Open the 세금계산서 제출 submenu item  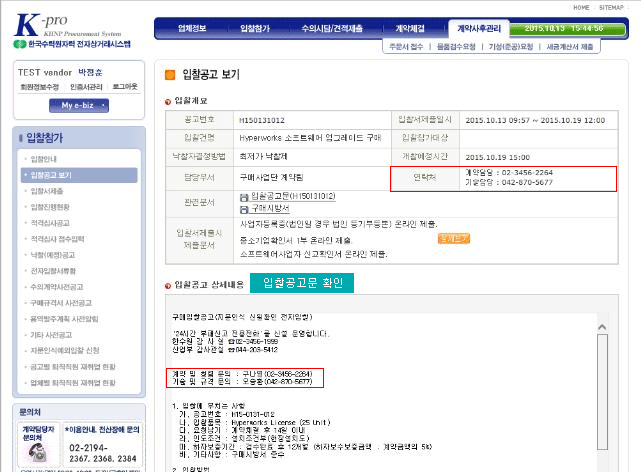[x=569, y=47]
